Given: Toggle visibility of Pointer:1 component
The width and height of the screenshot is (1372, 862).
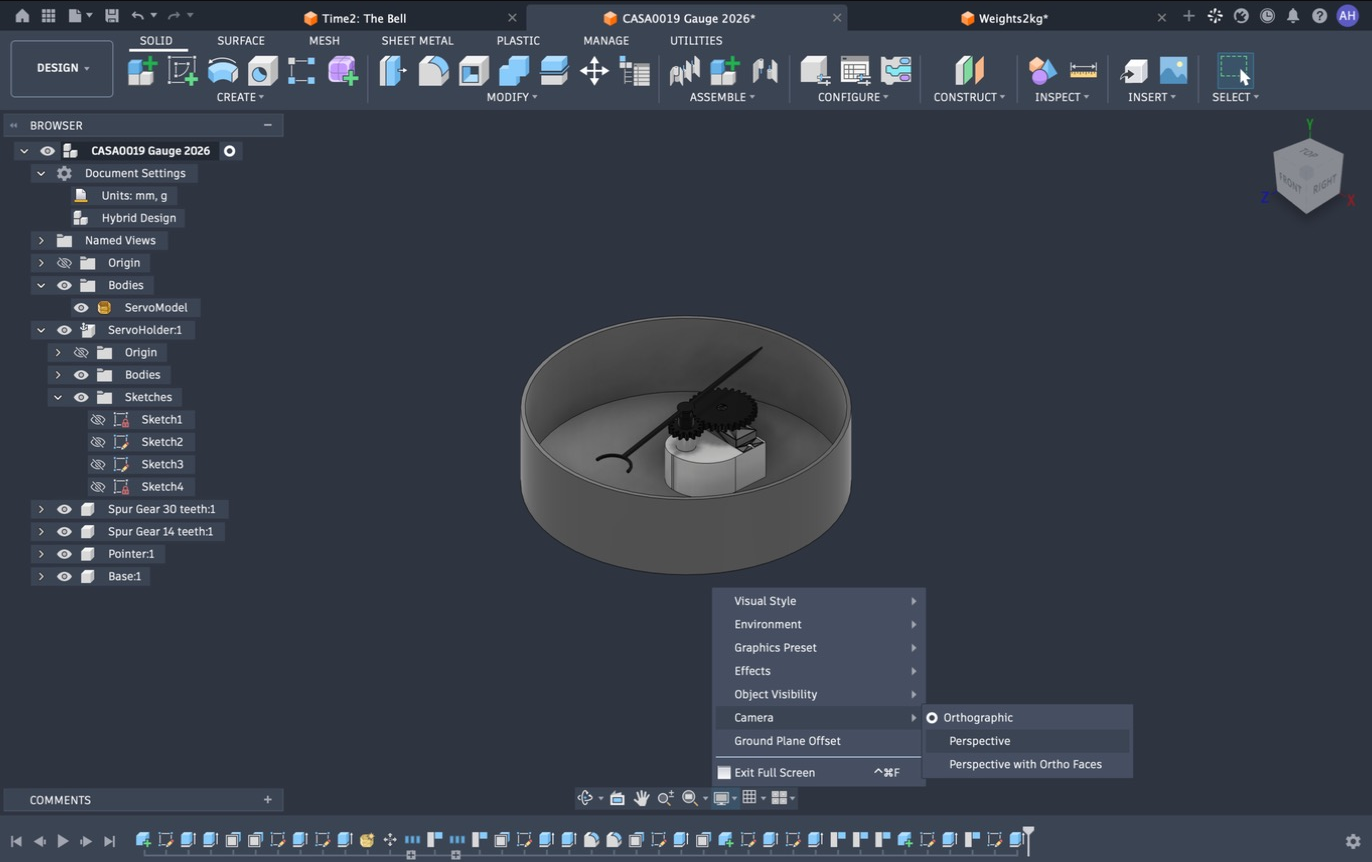Looking at the screenshot, I should pos(64,554).
